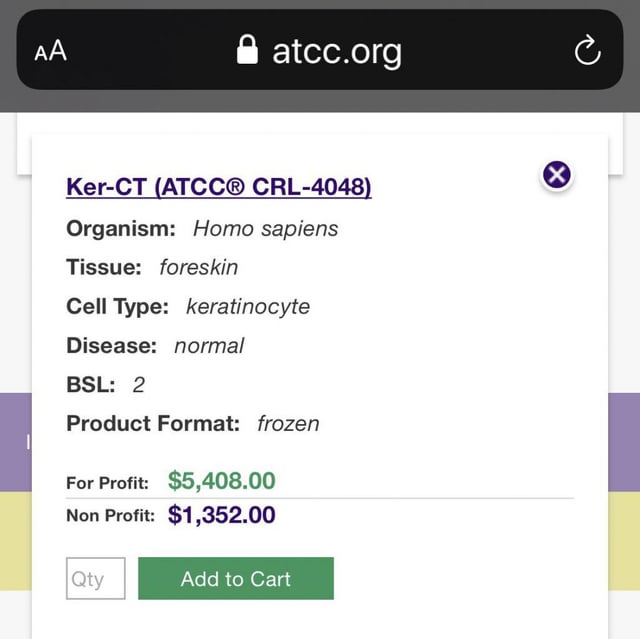Screen dimensions: 640x639
Task: Tap the atcc.org address text
Action: click(x=337, y=50)
